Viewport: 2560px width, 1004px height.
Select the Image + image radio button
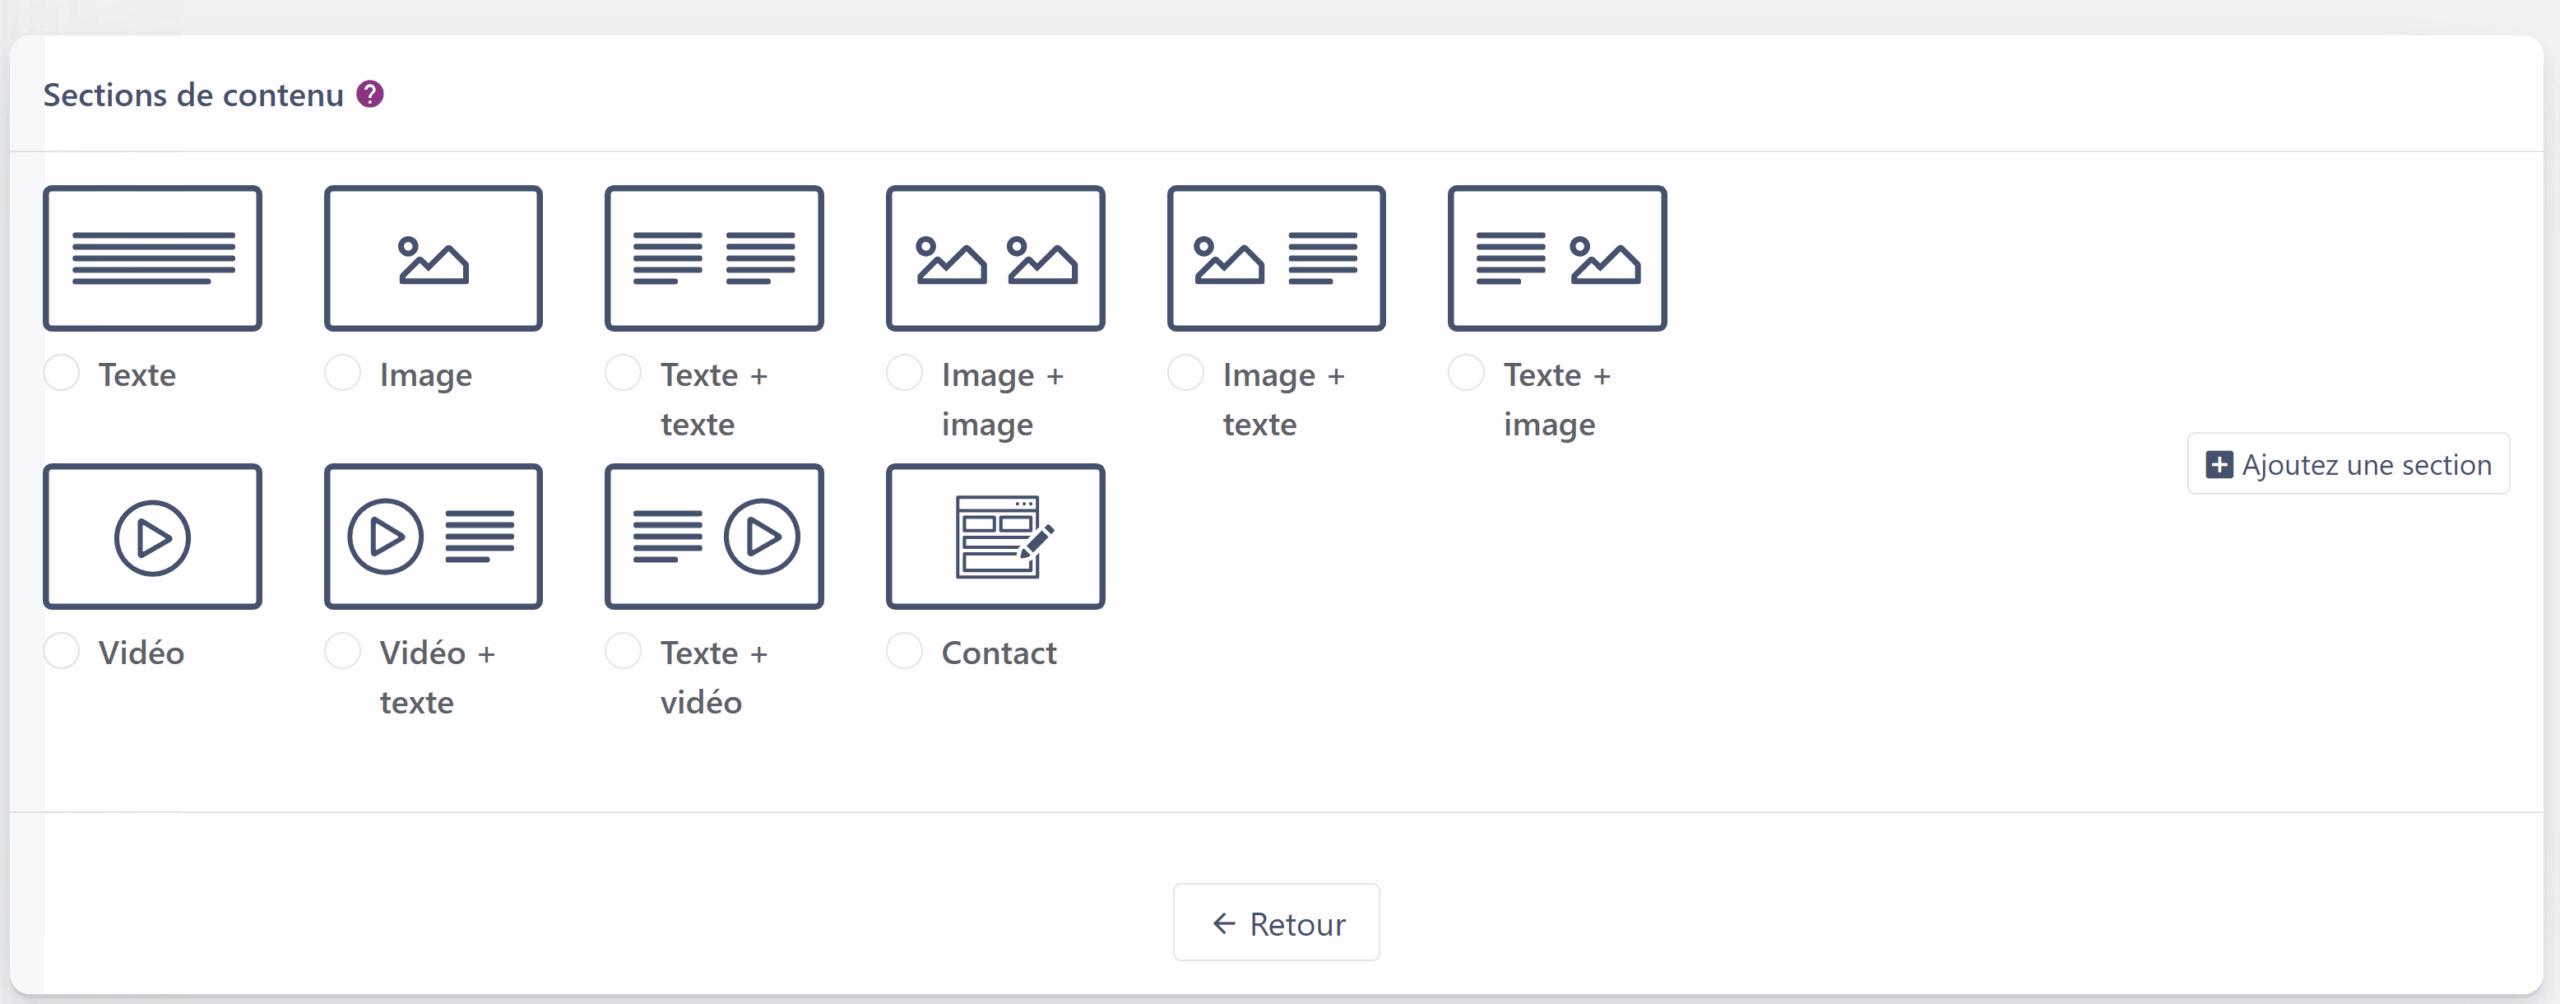(x=905, y=373)
